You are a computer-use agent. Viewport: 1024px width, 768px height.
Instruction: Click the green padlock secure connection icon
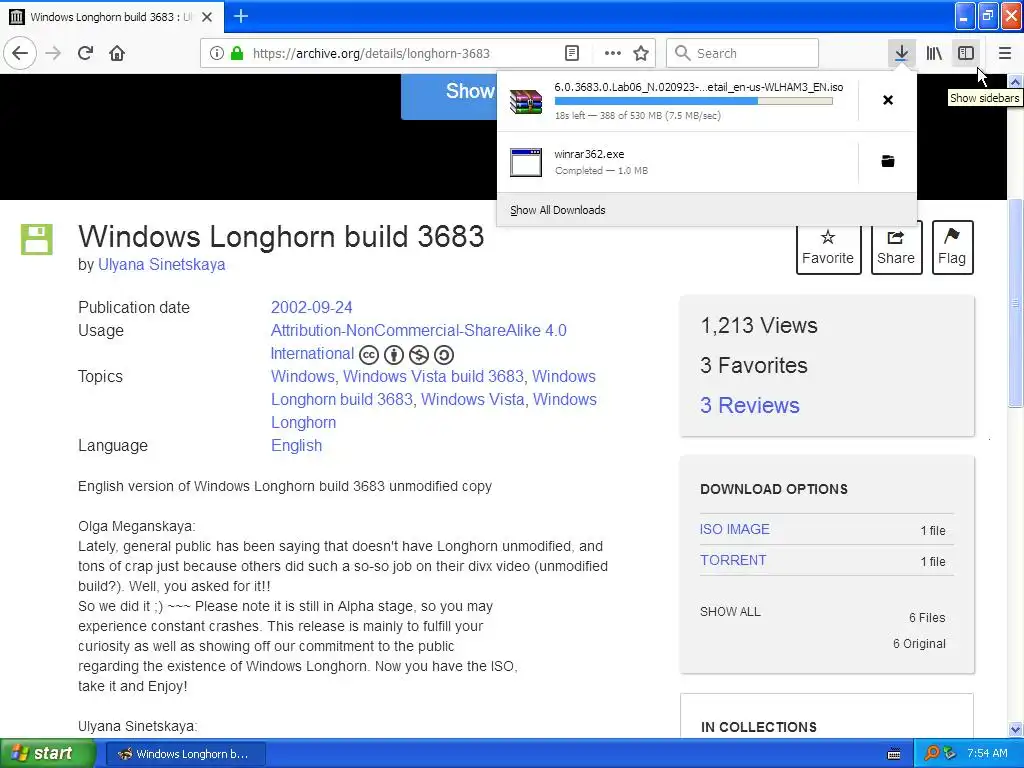coord(236,53)
